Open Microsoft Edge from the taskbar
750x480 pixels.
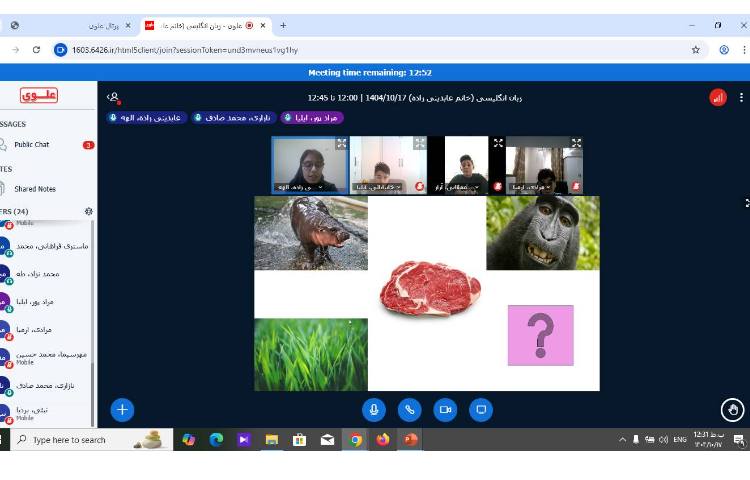pos(216,439)
